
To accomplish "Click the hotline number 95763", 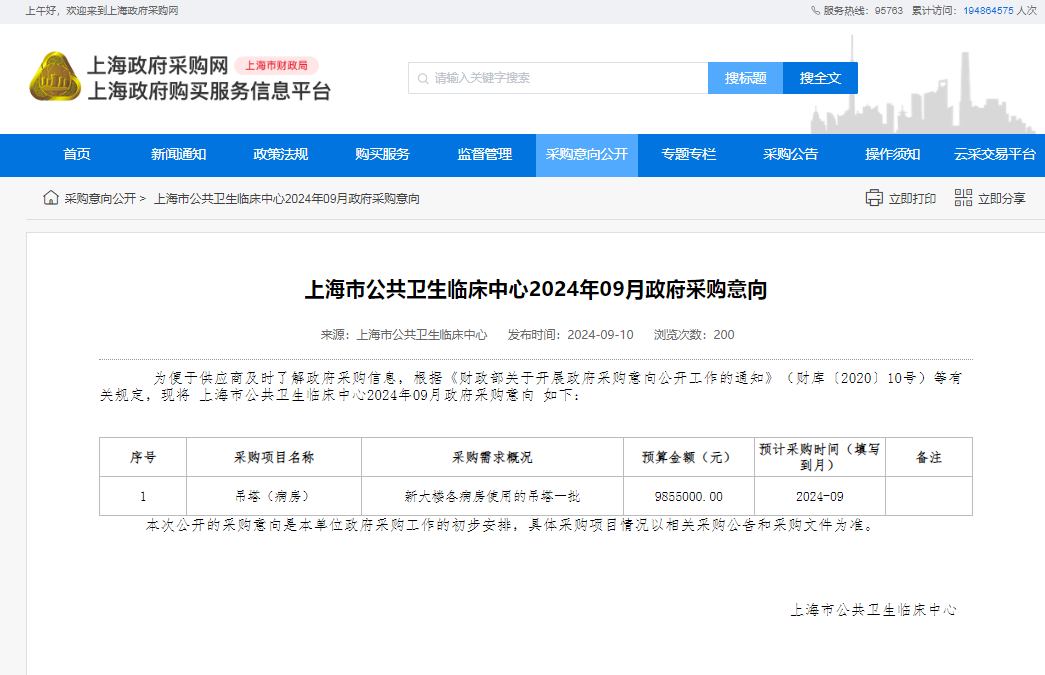I will coord(889,11).
